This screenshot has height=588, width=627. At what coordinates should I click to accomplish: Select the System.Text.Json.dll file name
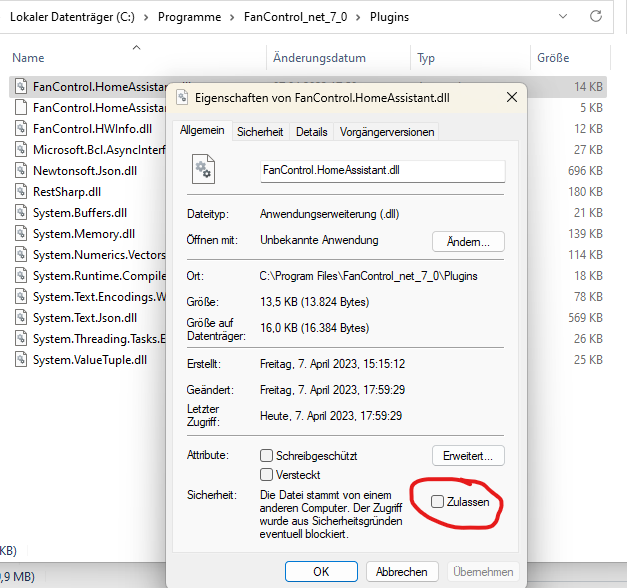coord(85,318)
